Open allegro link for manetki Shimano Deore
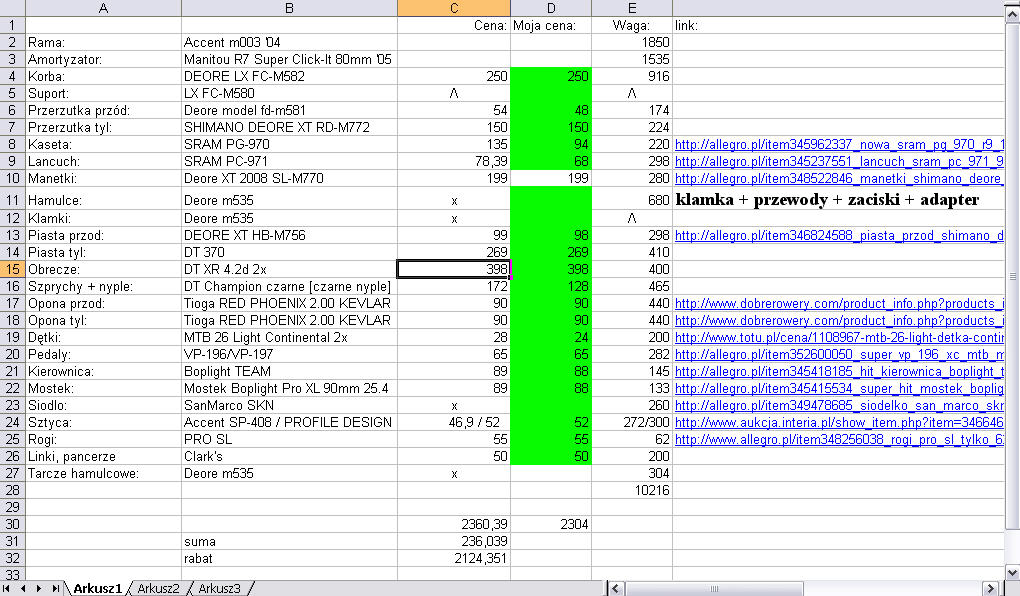 pyautogui.click(x=838, y=178)
